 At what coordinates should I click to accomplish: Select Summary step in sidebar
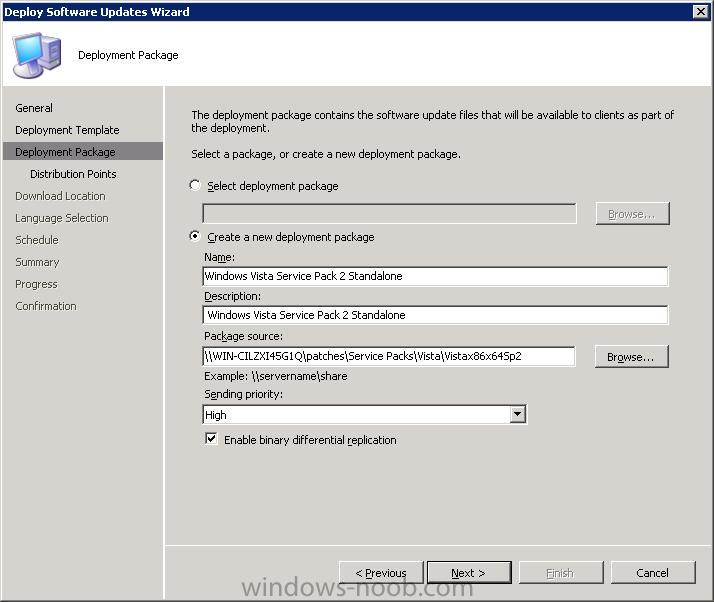pos(37,262)
